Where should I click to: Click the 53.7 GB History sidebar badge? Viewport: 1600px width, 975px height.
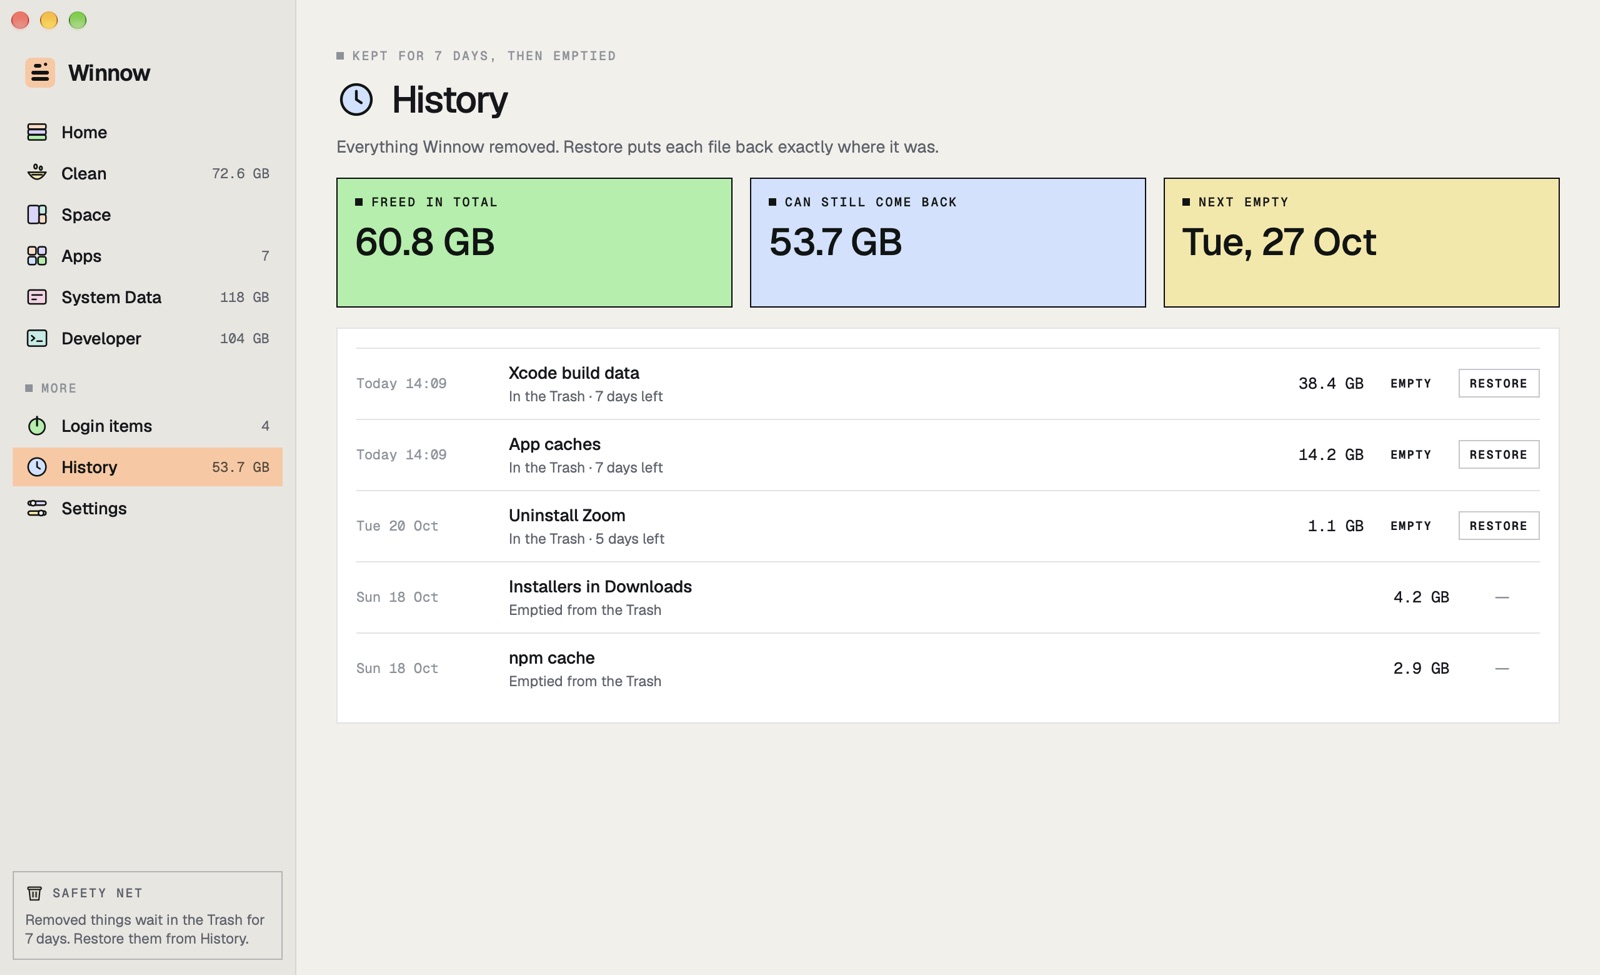tap(240, 467)
